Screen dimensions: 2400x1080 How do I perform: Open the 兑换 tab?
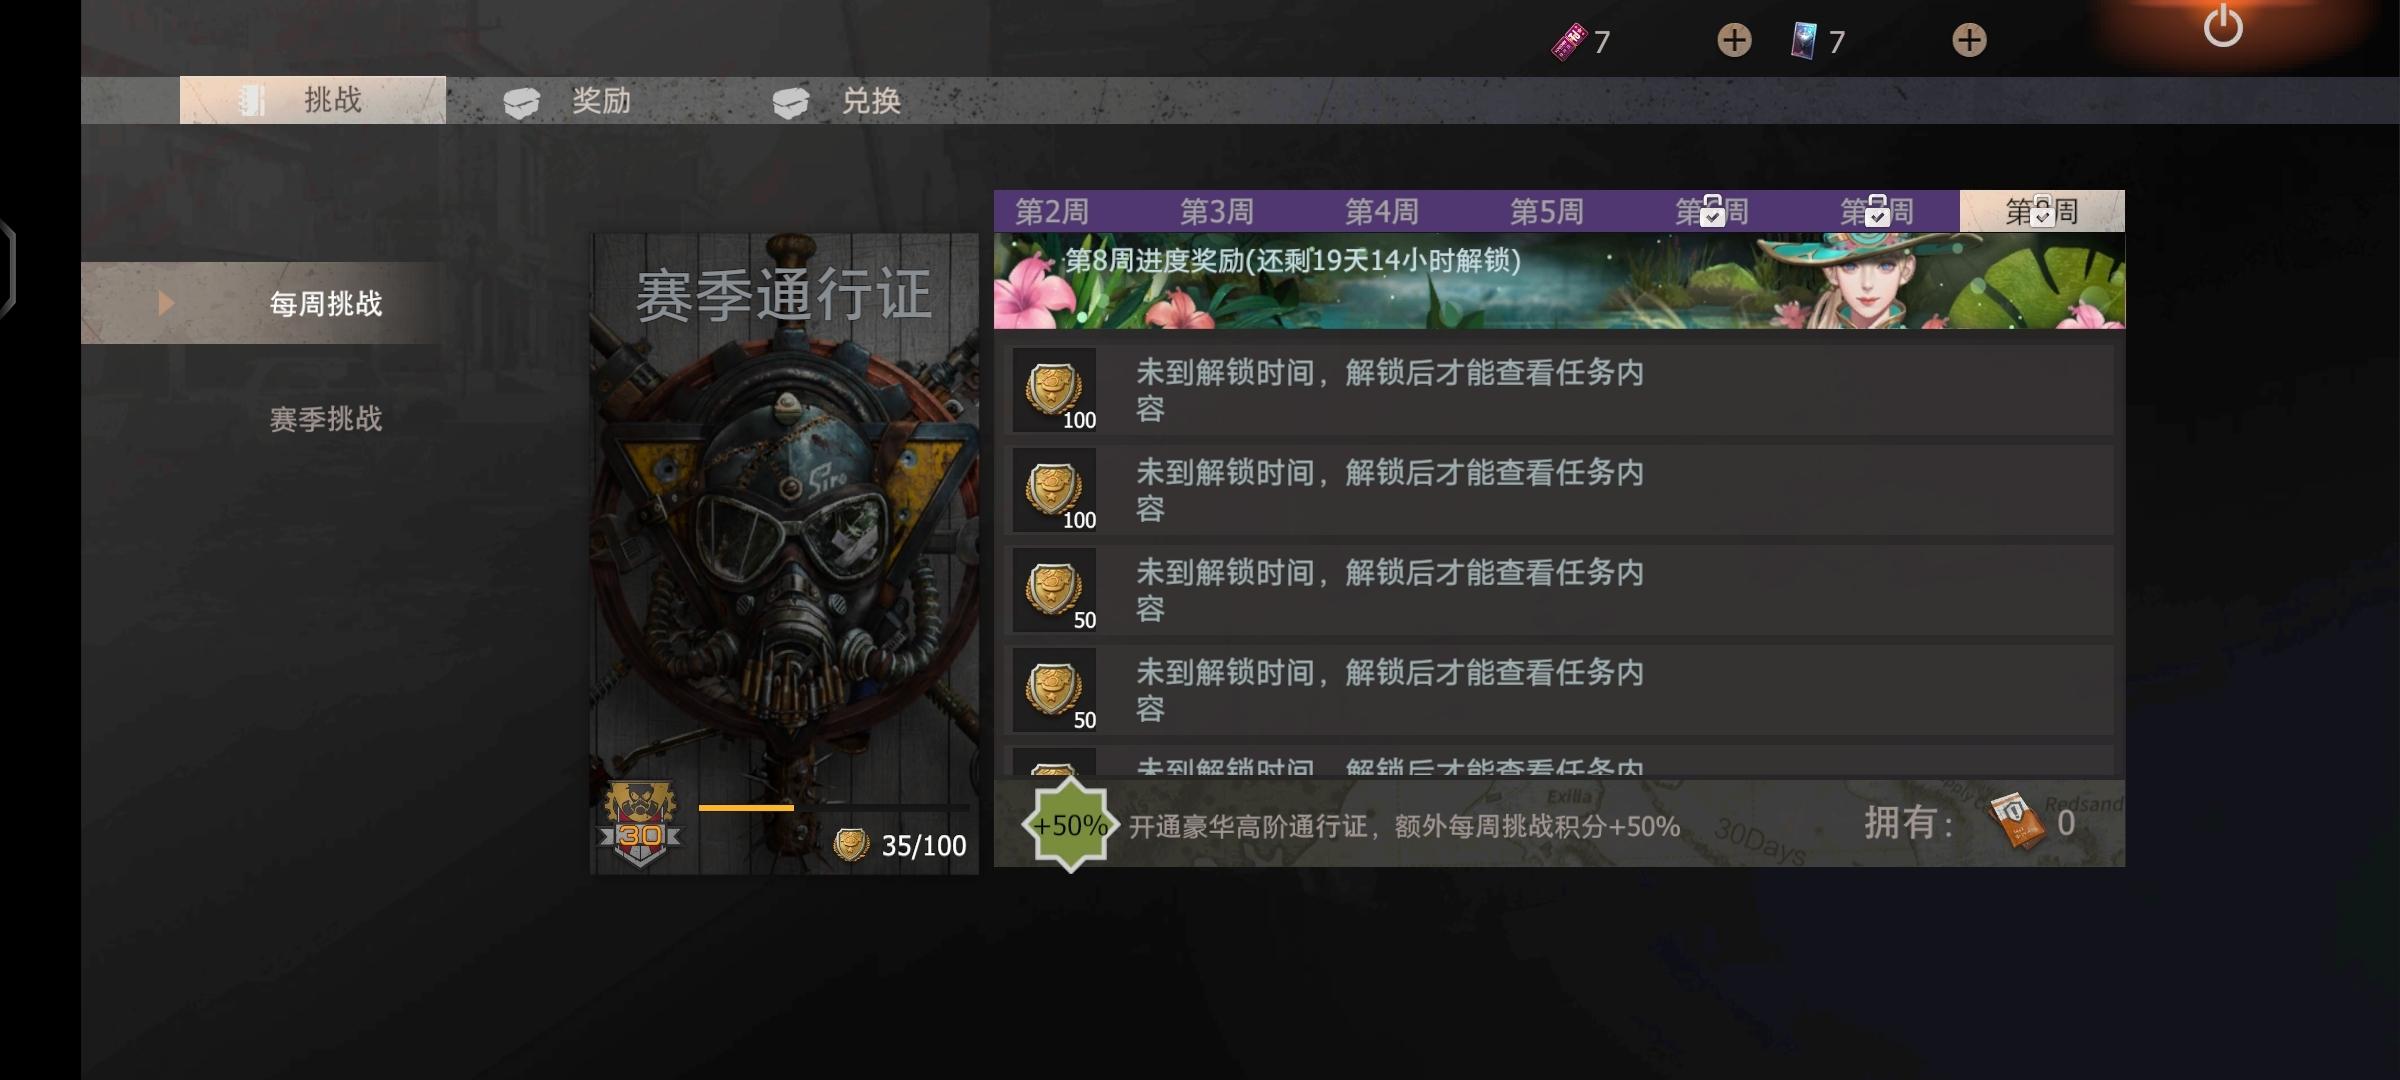coord(837,101)
